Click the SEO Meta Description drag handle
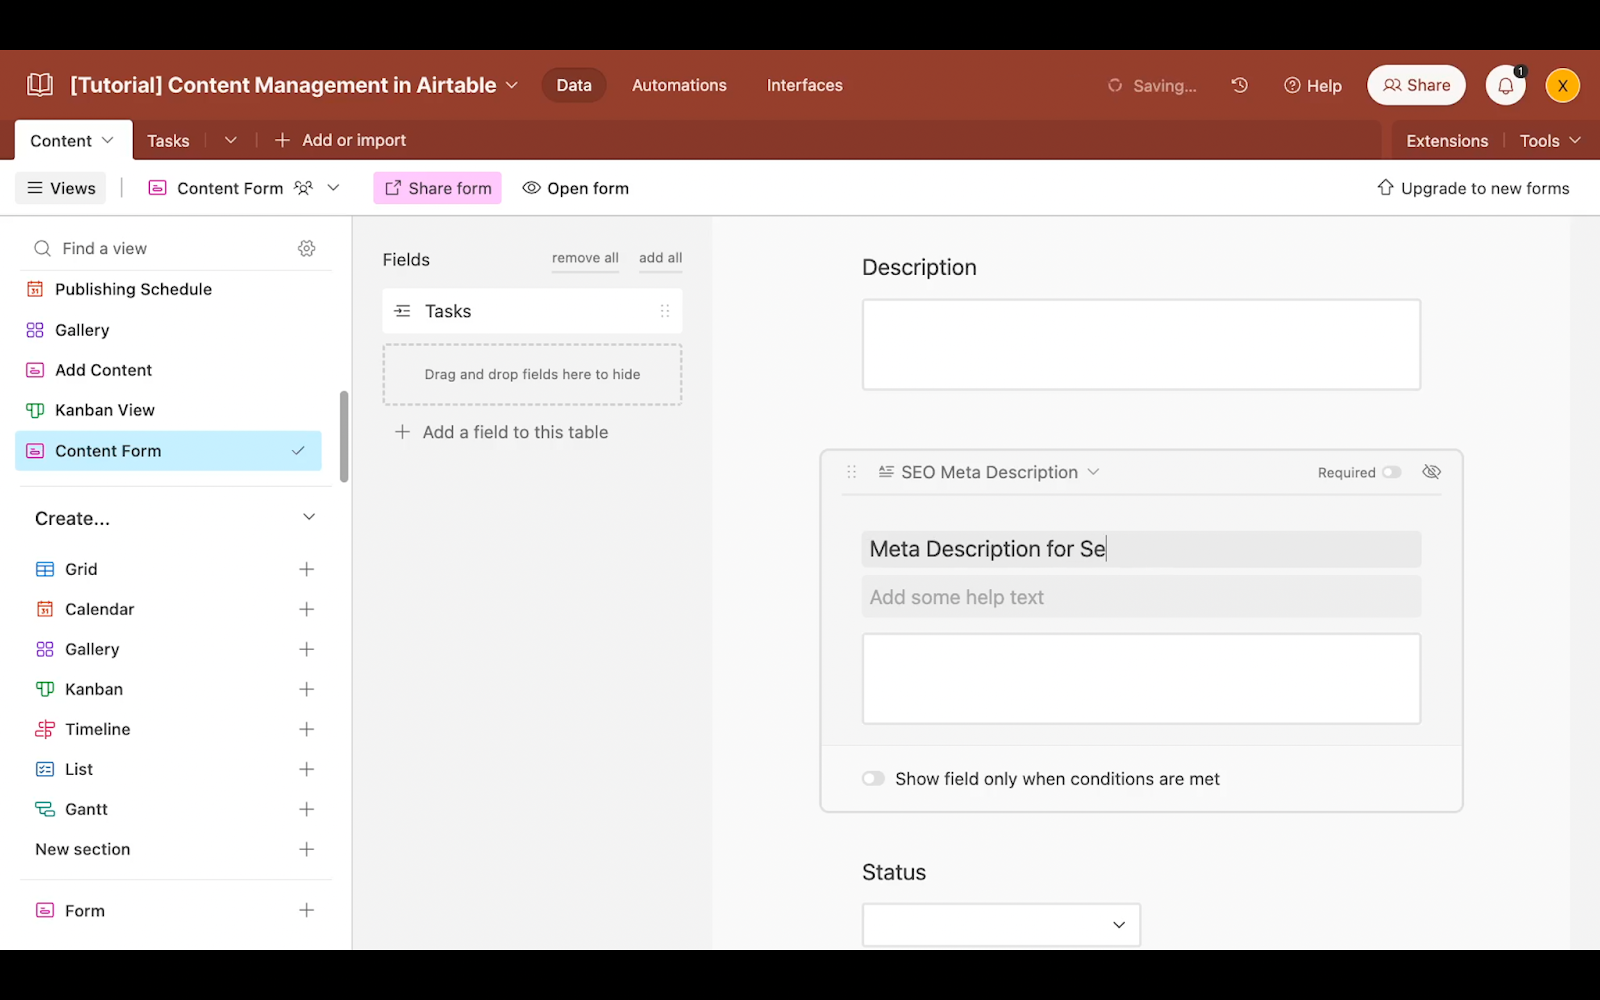The height and width of the screenshot is (1000, 1600). coord(852,472)
